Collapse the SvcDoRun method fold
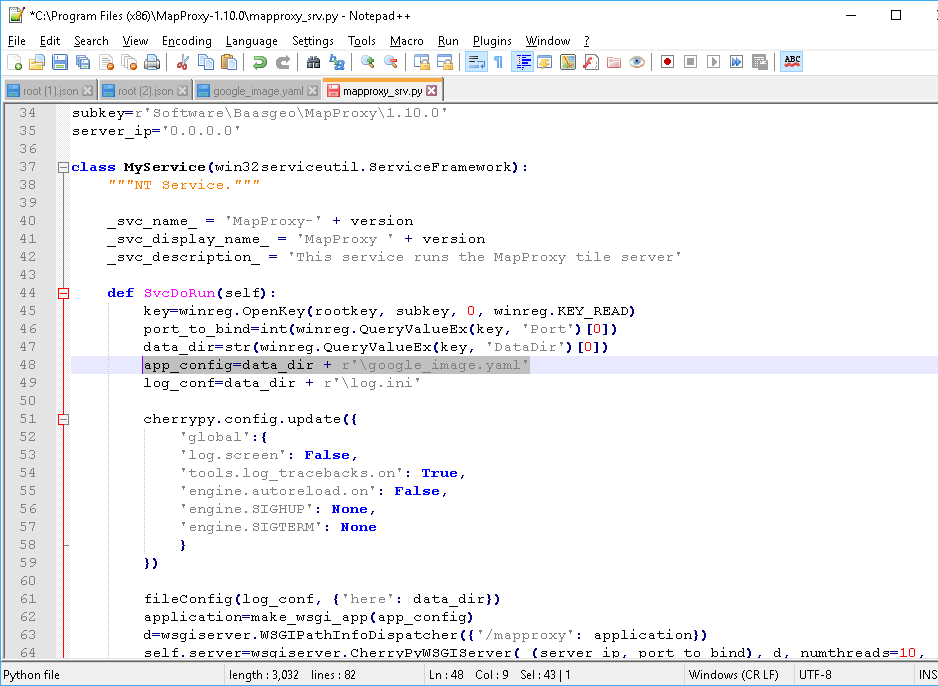 [x=62, y=292]
